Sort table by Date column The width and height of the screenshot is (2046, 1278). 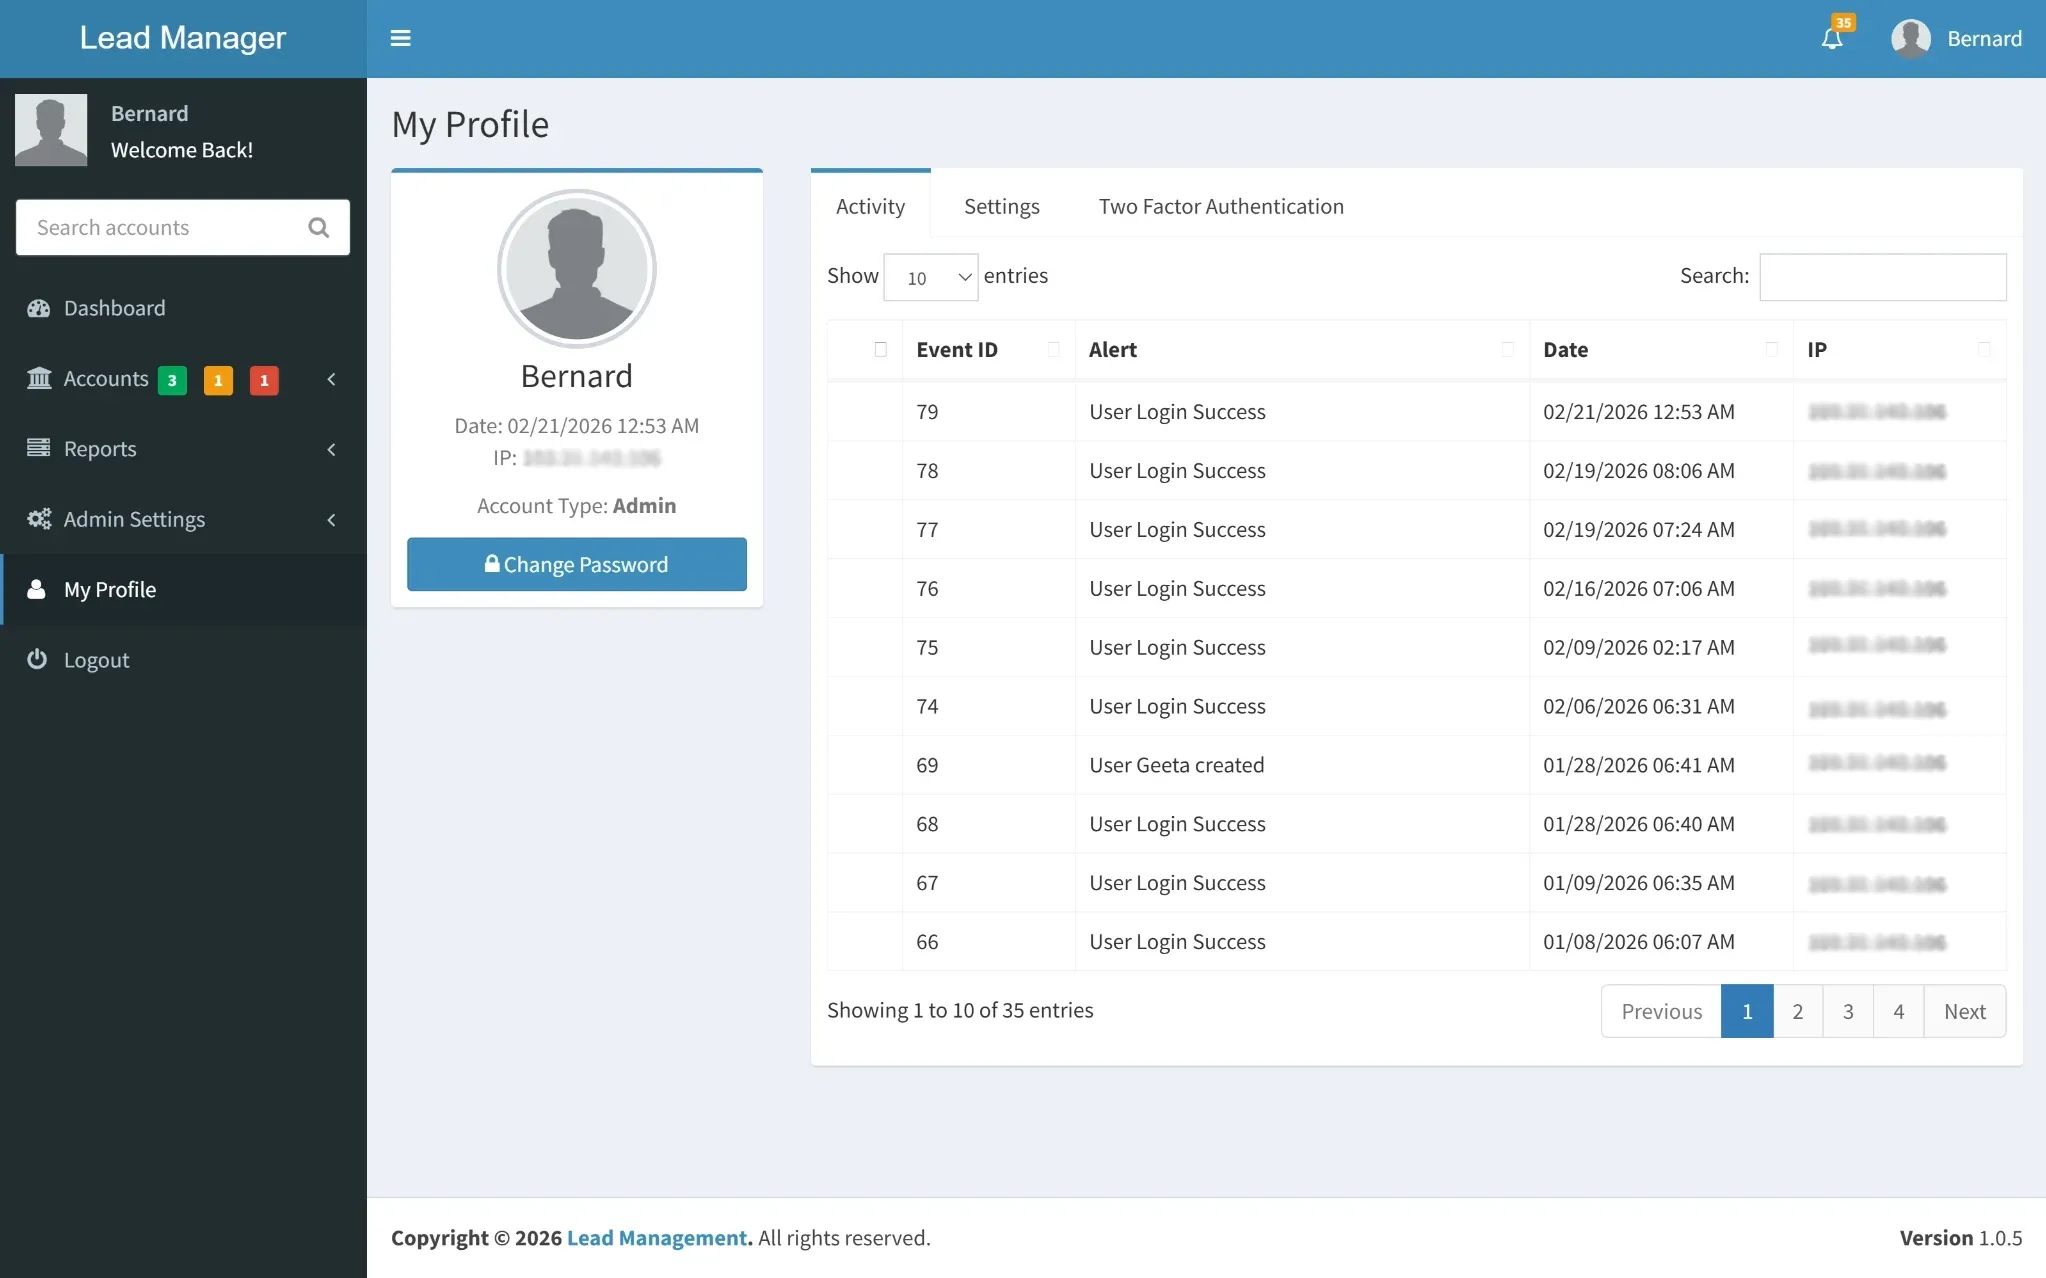(x=1565, y=350)
